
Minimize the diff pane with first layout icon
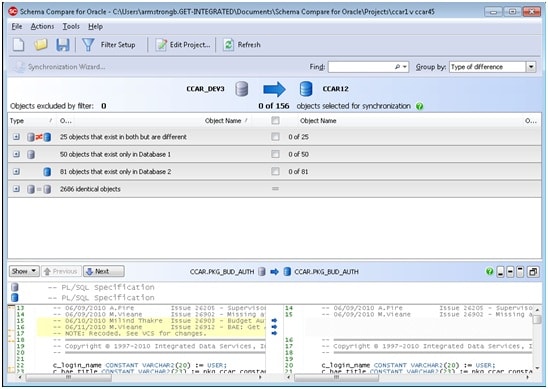coord(500,272)
